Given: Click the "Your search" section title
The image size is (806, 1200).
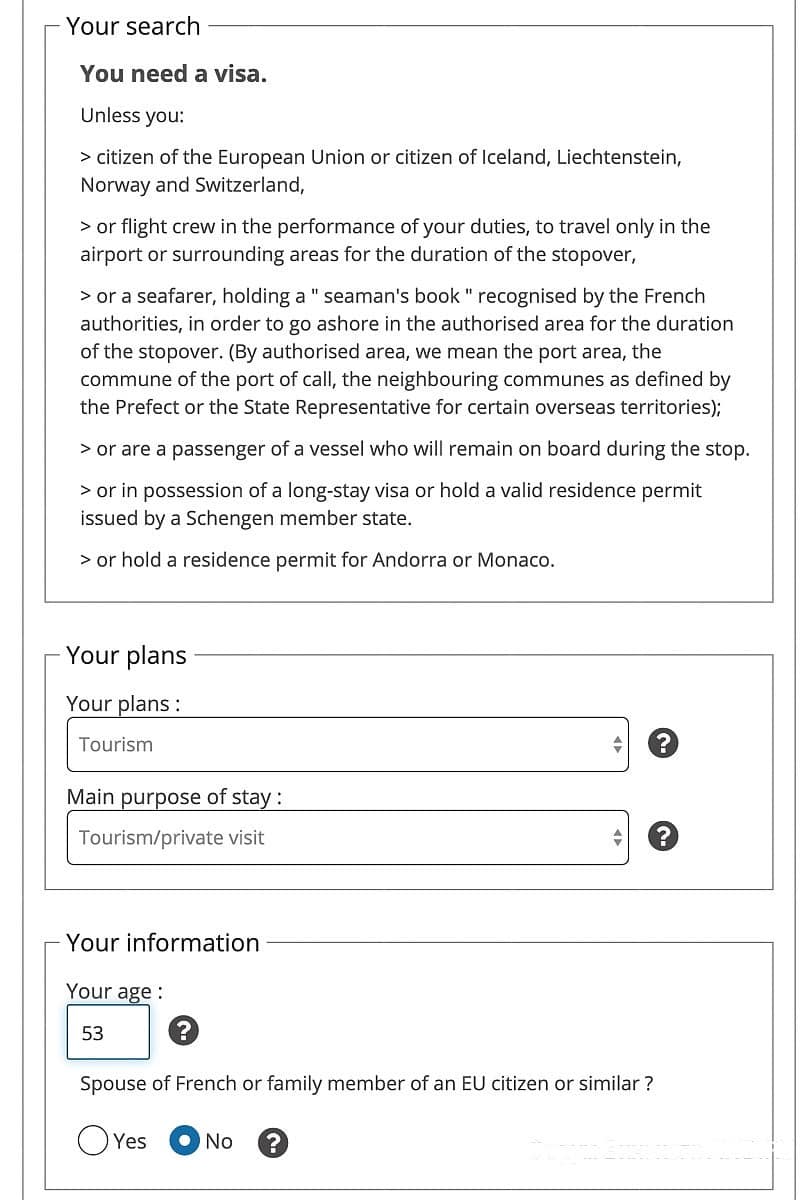Looking at the screenshot, I should pos(133,27).
